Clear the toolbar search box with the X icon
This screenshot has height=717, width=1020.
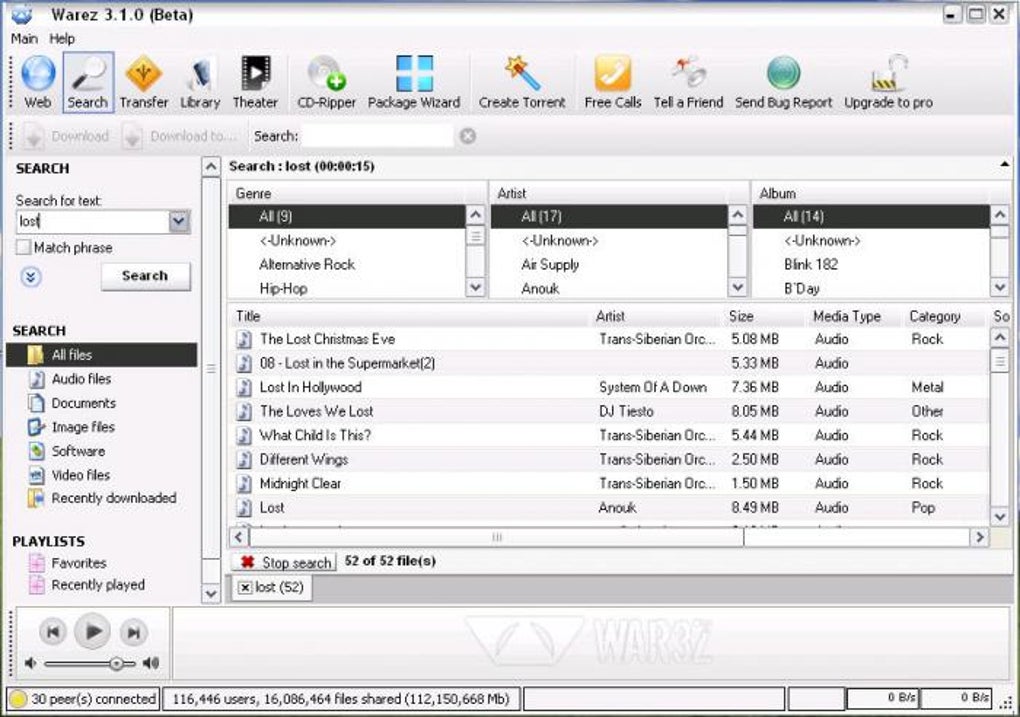468,136
